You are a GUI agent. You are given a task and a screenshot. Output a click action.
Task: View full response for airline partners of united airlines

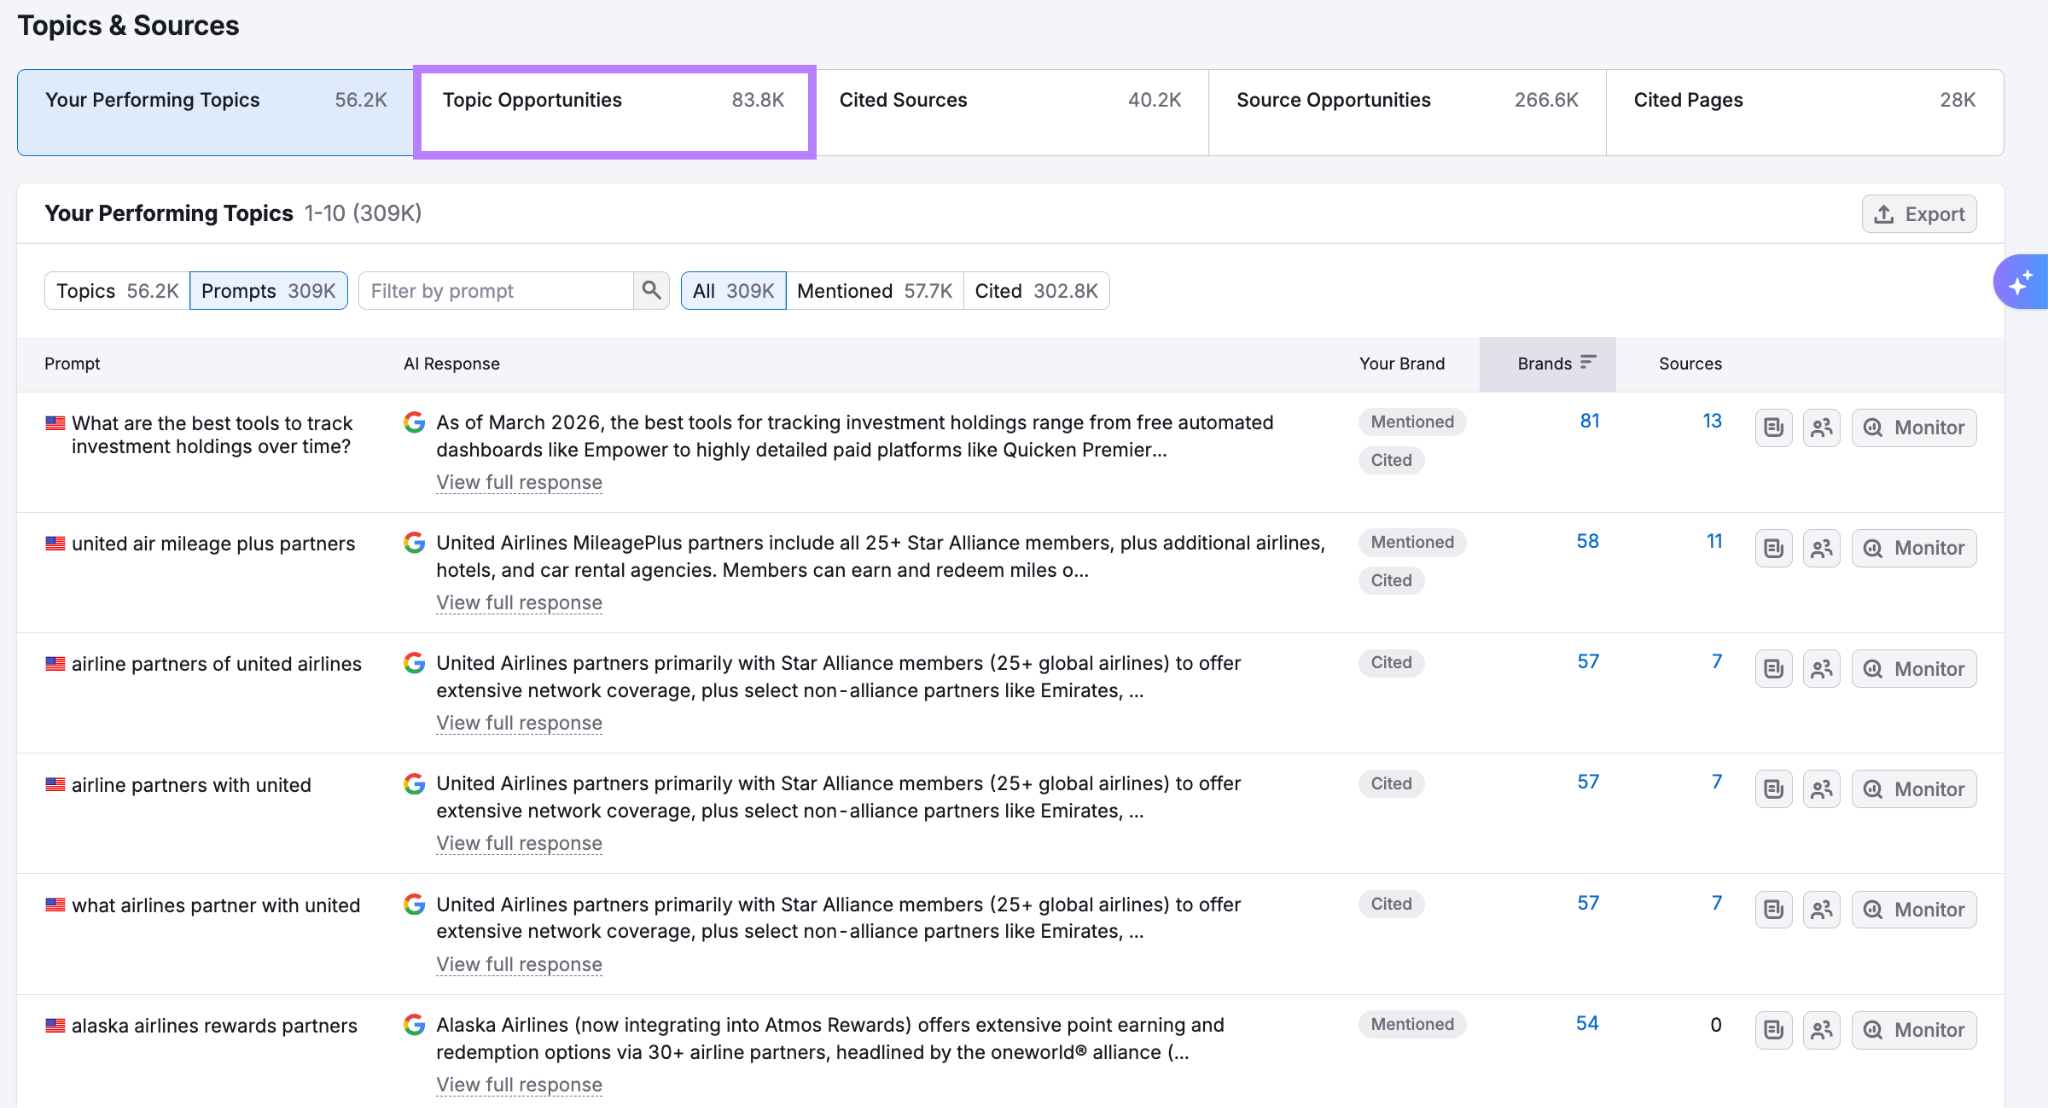pyautogui.click(x=519, y=723)
